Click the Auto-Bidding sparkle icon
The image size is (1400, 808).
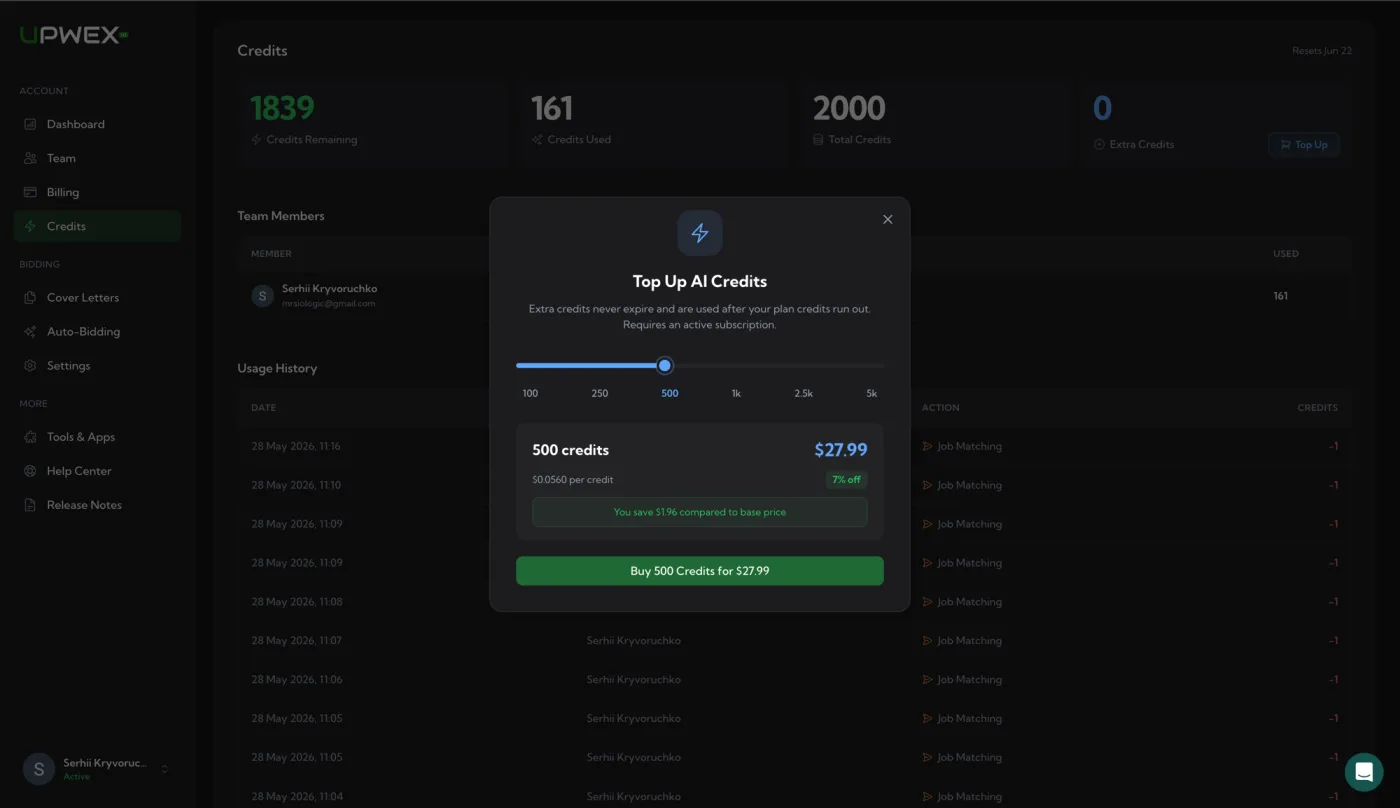pyautogui.click(x=30, y=331)
